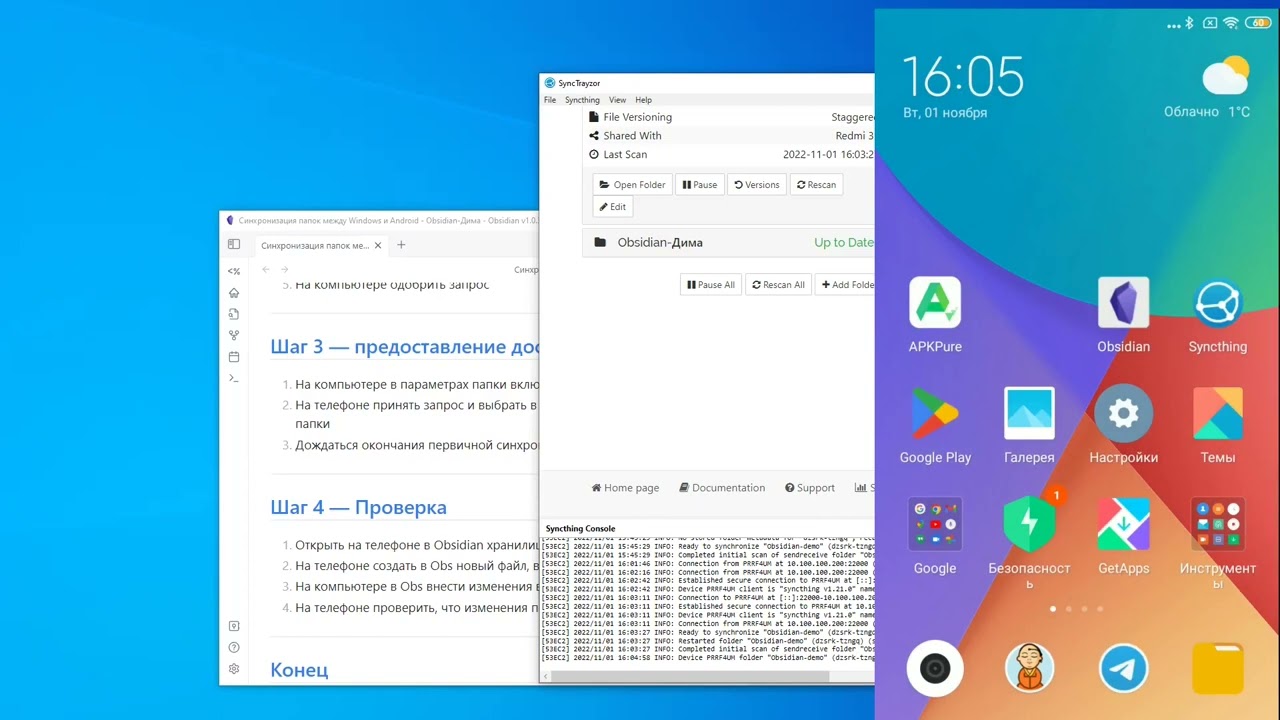The width and height of the screenshot is (1280, 720).
Task: Click Rescan All button
Action: coord(778,285)
